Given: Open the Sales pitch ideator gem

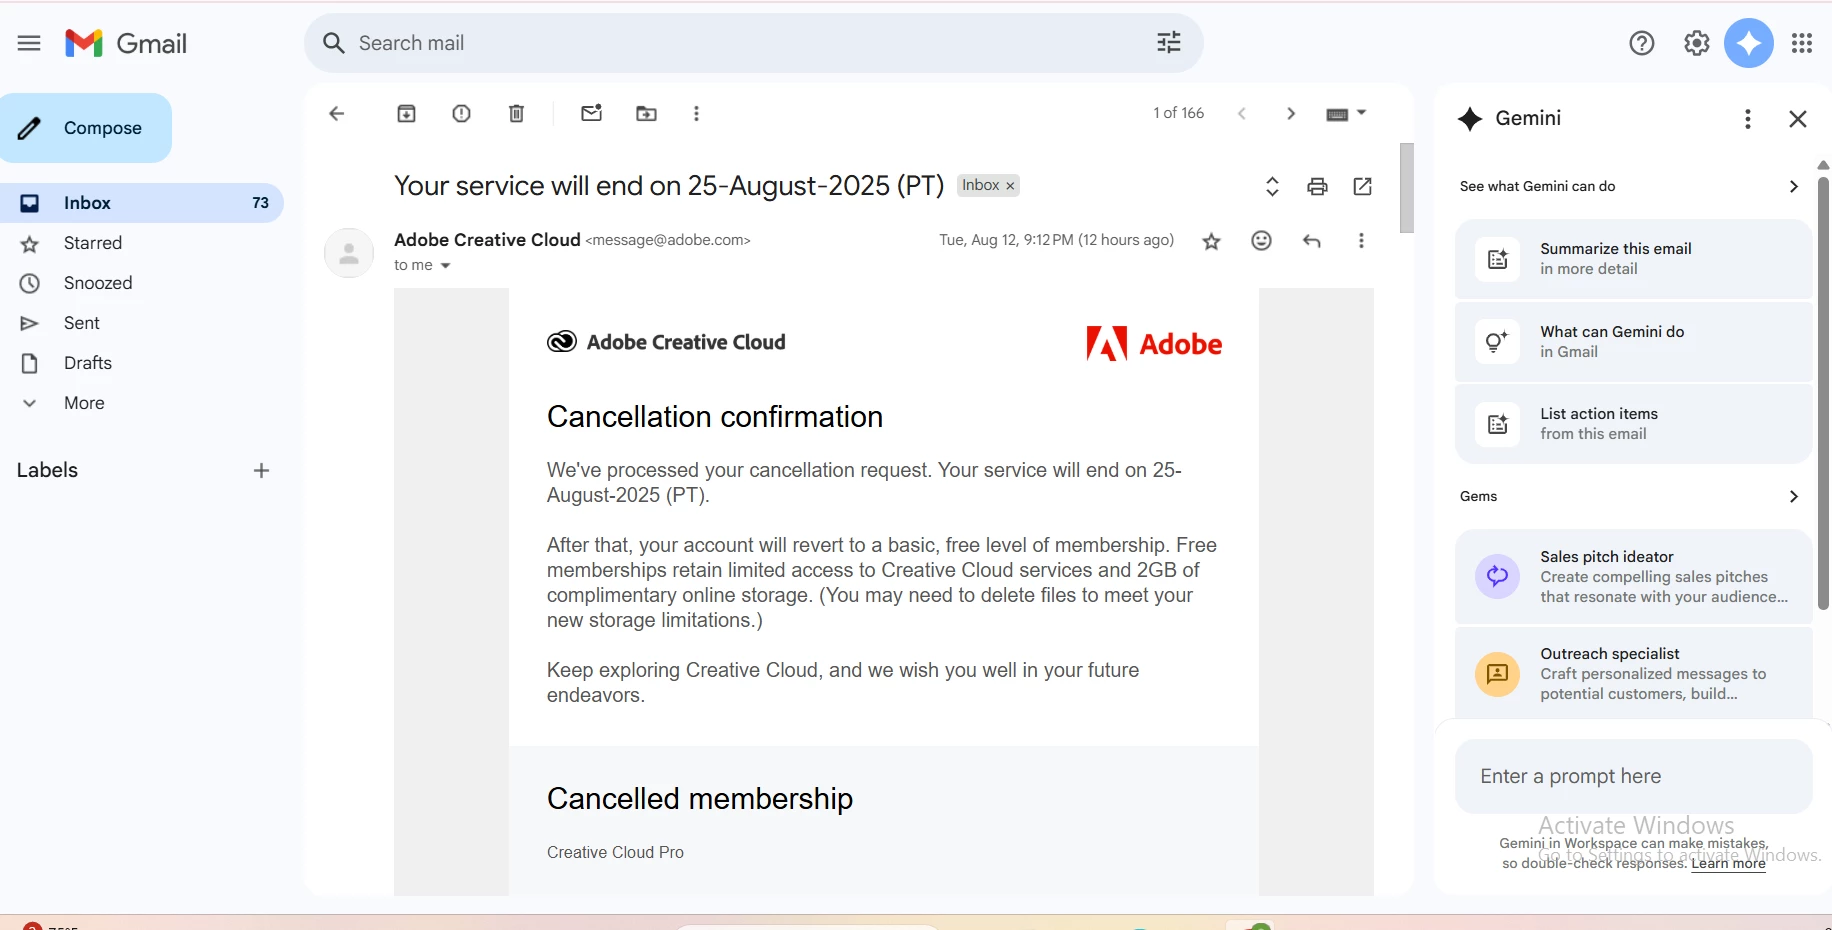Looking at the screenshot, I should (1633, 577).
